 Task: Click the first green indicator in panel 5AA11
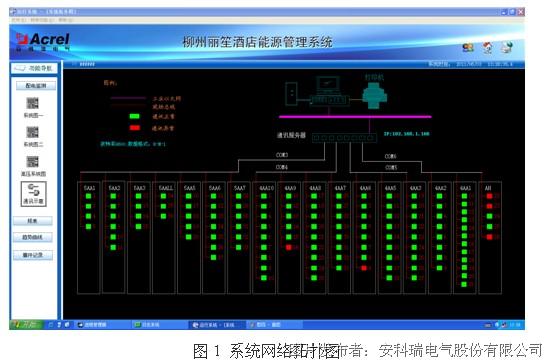163,196
